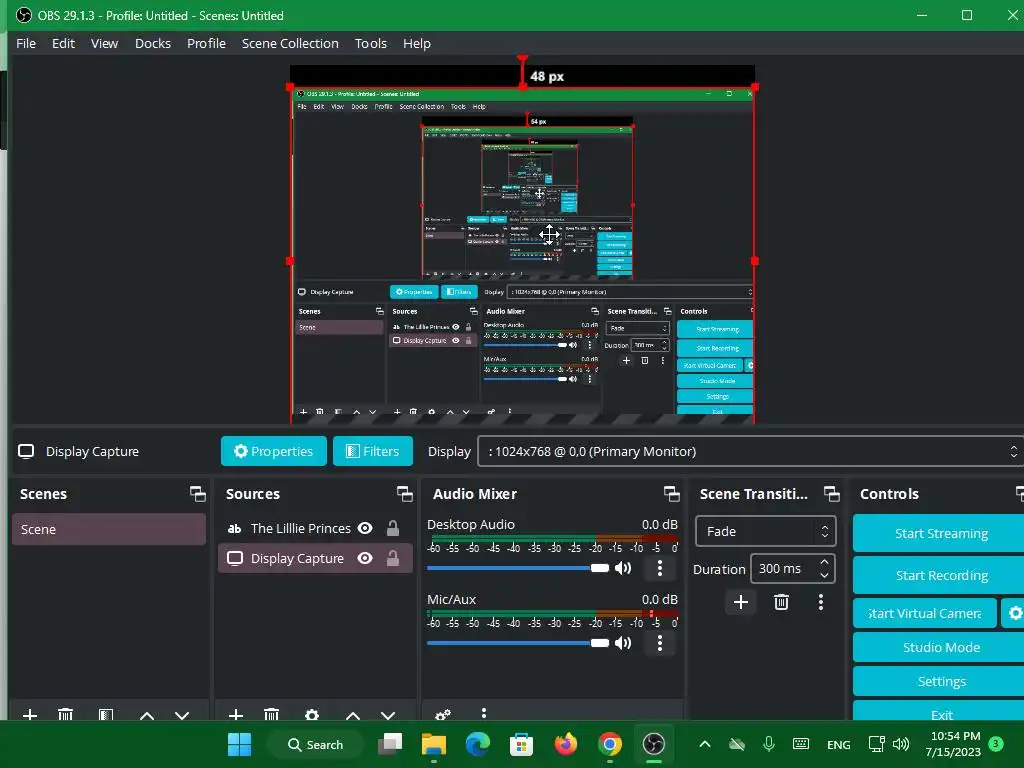Increase duration with stepper up arrow
Image resolution: width=1024 pixels, height=768 pixels.
[824, 562]
